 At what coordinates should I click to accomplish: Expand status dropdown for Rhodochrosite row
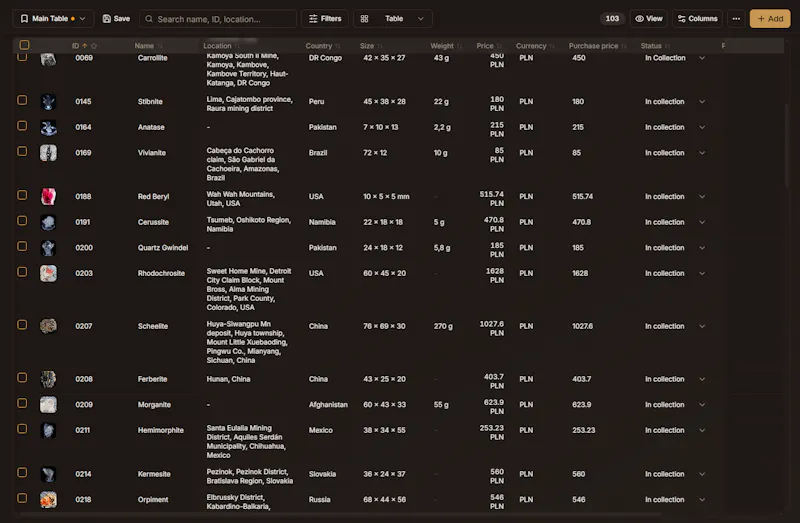pyautogui.click(x=702, y=273)
